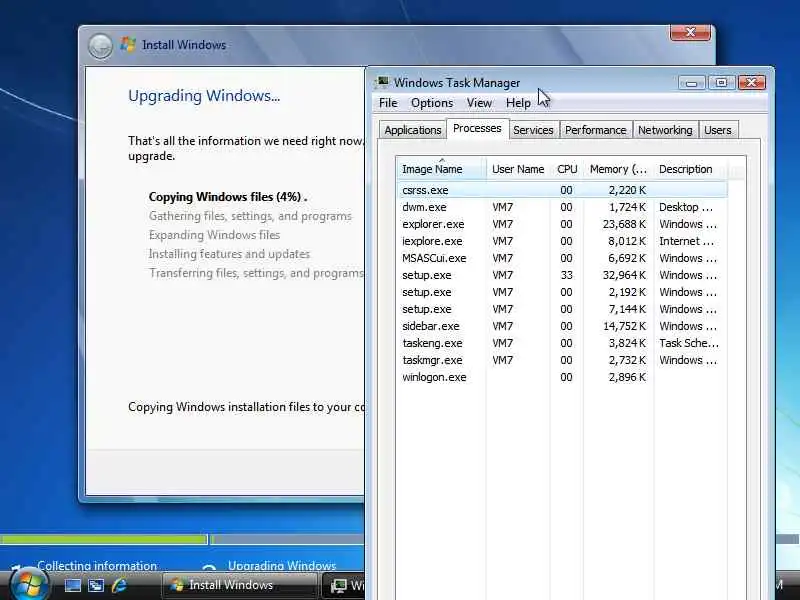Click the Start orb on the taskbar

(30, 584)
